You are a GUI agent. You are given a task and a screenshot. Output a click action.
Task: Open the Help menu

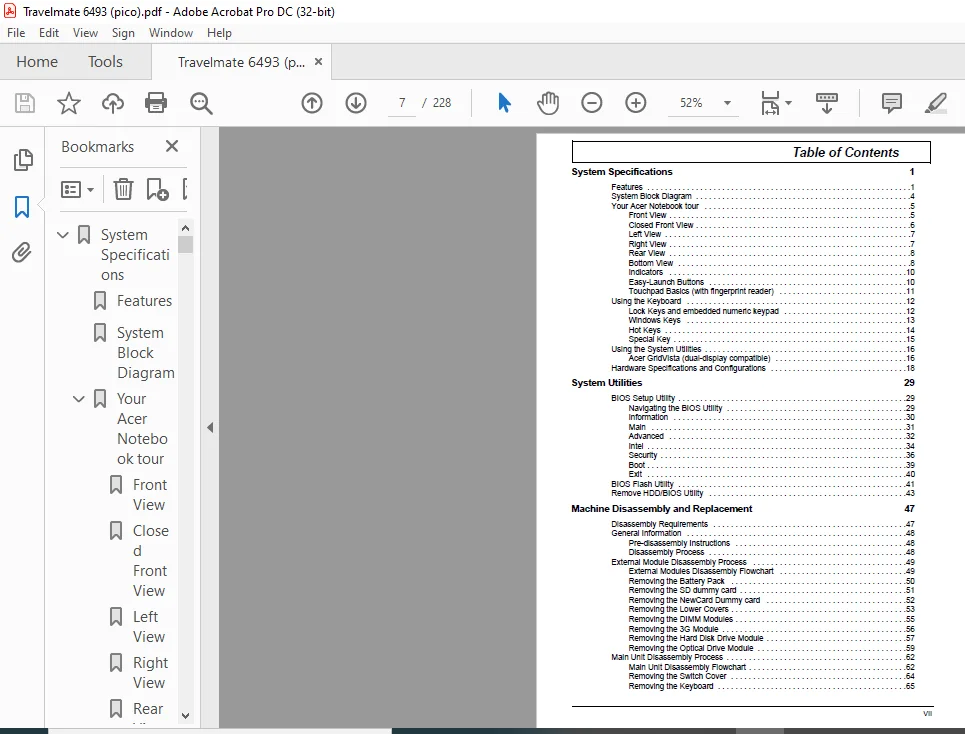click(219, 33)
